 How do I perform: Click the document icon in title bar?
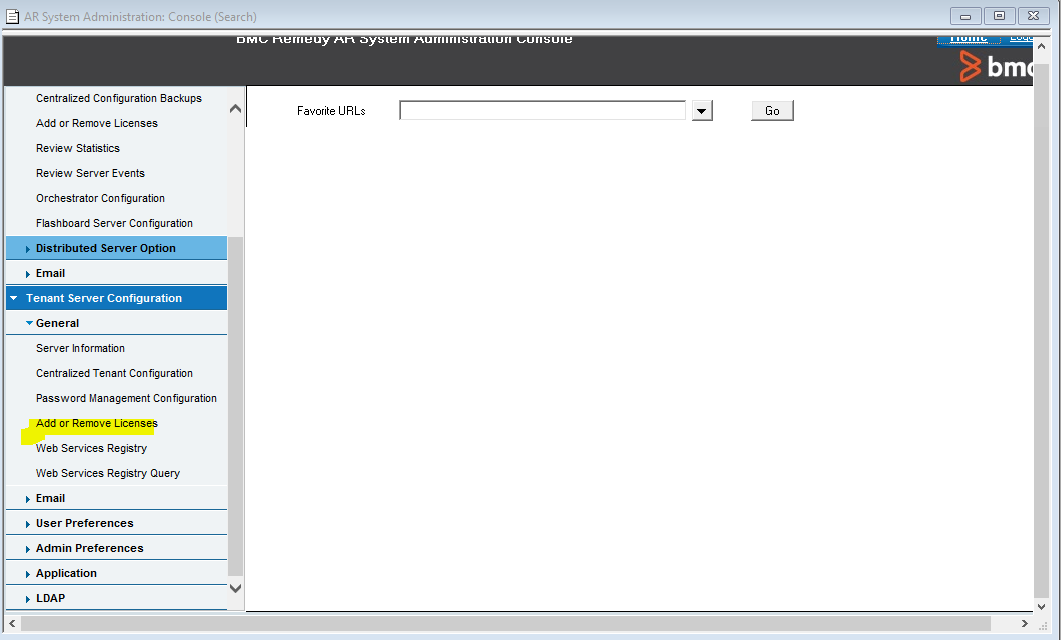point(12,16)
